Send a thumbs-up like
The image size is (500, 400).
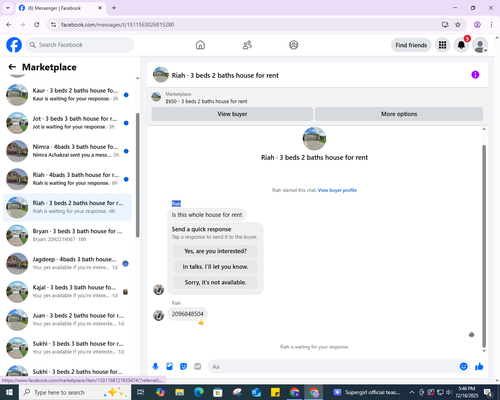point(479,367)
